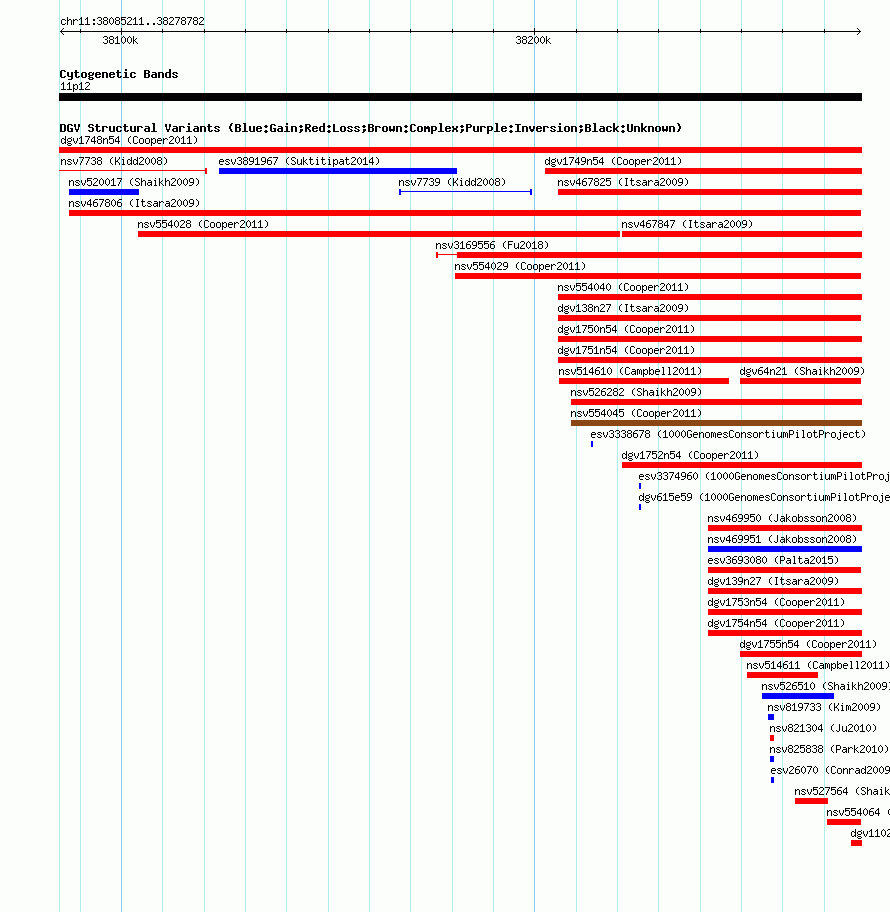The height and width of the screenshot is (912, 890).
Task: Open the esv3693080 (Palta2015) label
Action: coord(773,560)
